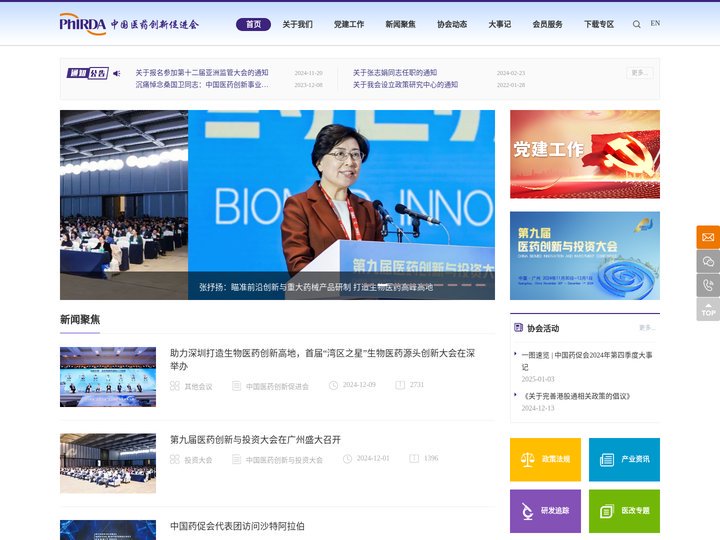The image size is (720, 540).
Task: Click the tag text 投资大会
Action: 198,460
